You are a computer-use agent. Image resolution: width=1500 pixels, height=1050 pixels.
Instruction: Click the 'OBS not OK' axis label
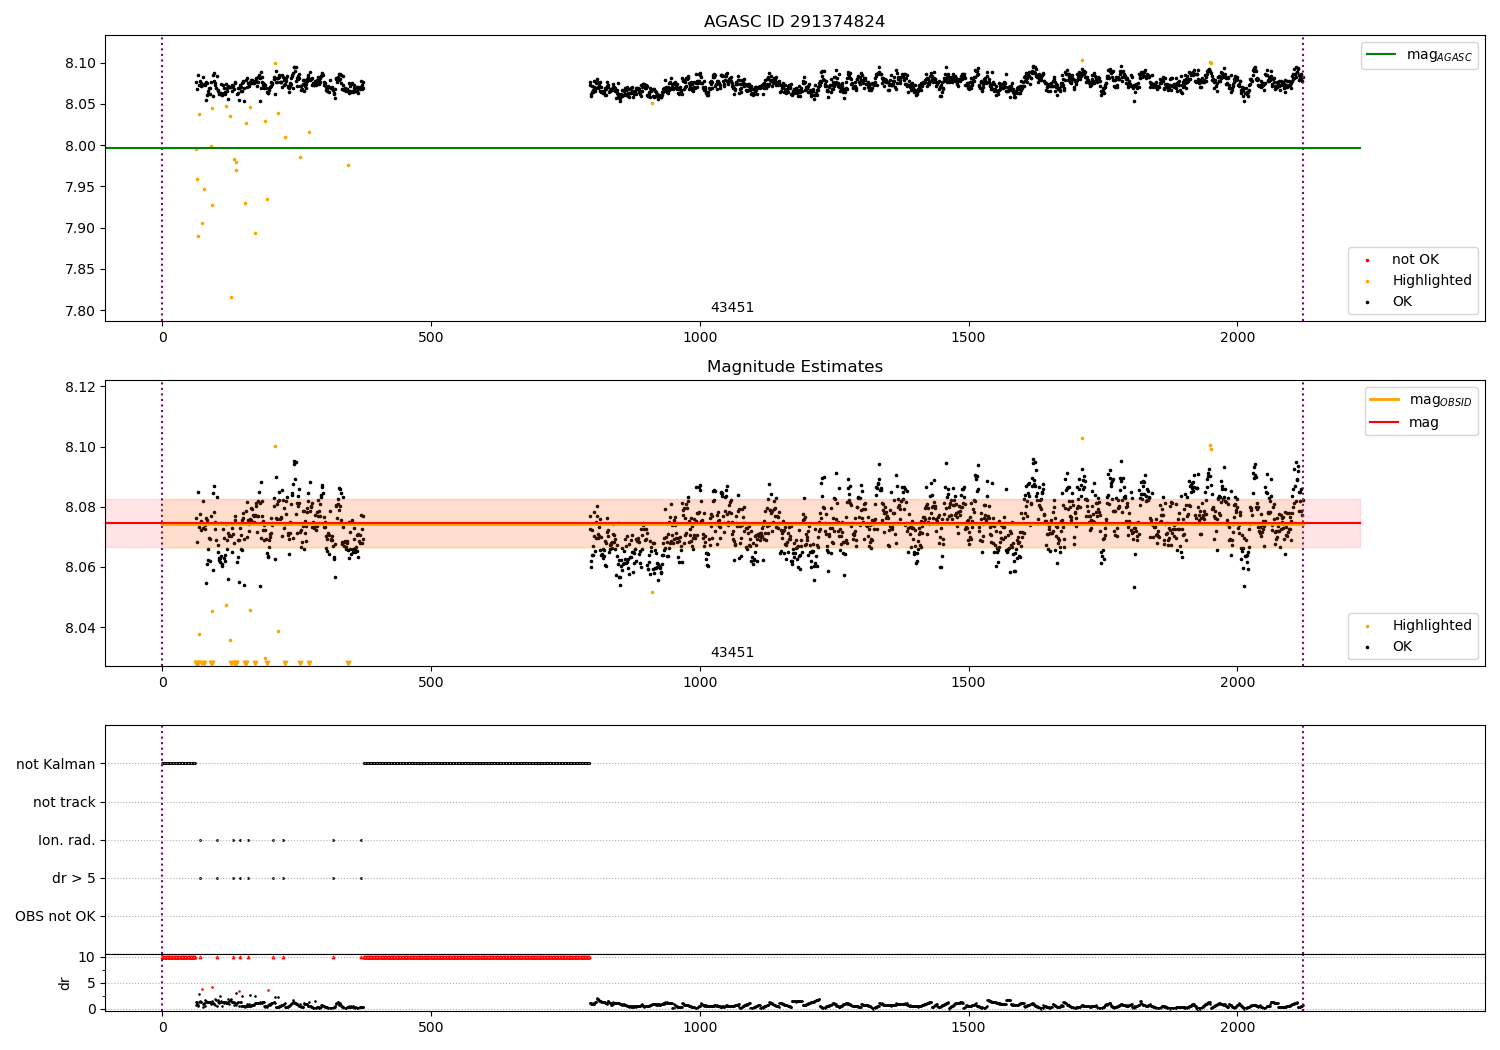pos(55,916)
